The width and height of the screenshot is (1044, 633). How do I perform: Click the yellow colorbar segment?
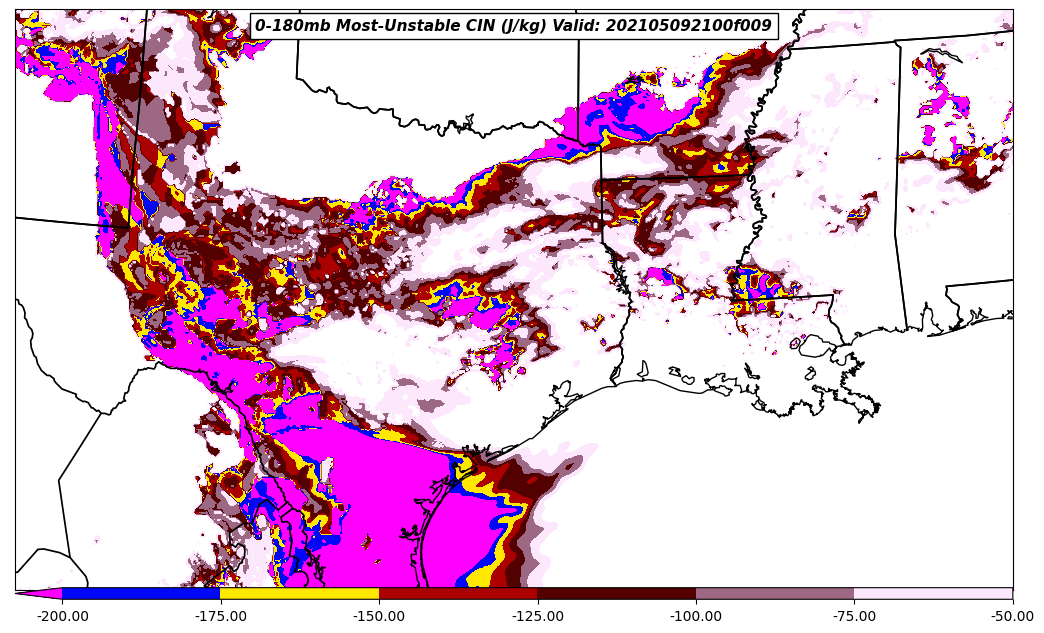[300, 594]
